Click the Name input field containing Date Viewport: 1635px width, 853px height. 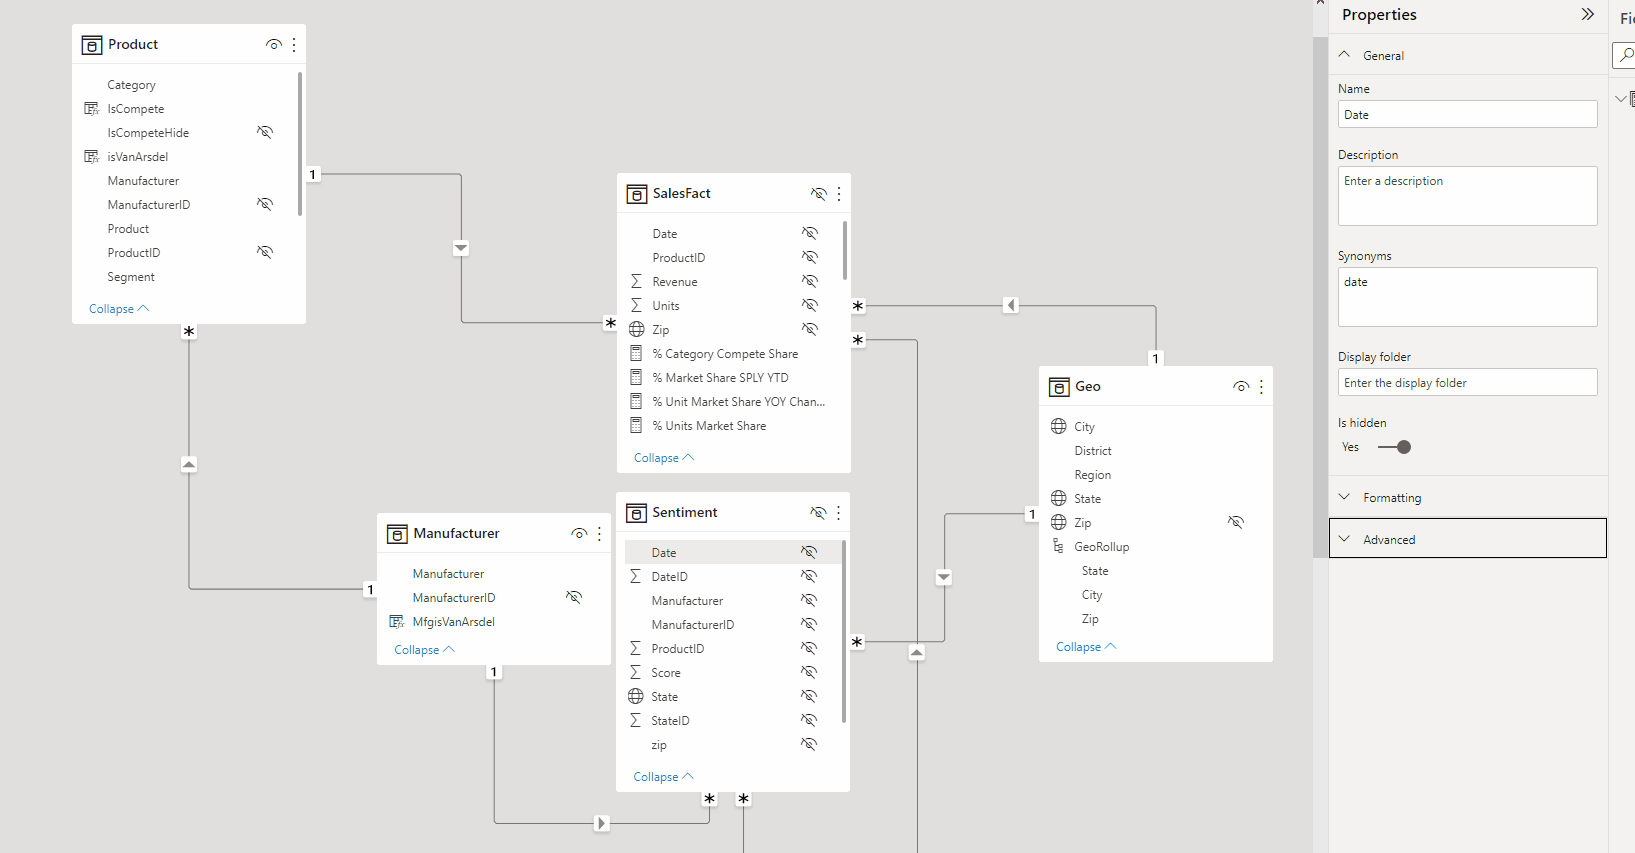(x=1467, y=114)
